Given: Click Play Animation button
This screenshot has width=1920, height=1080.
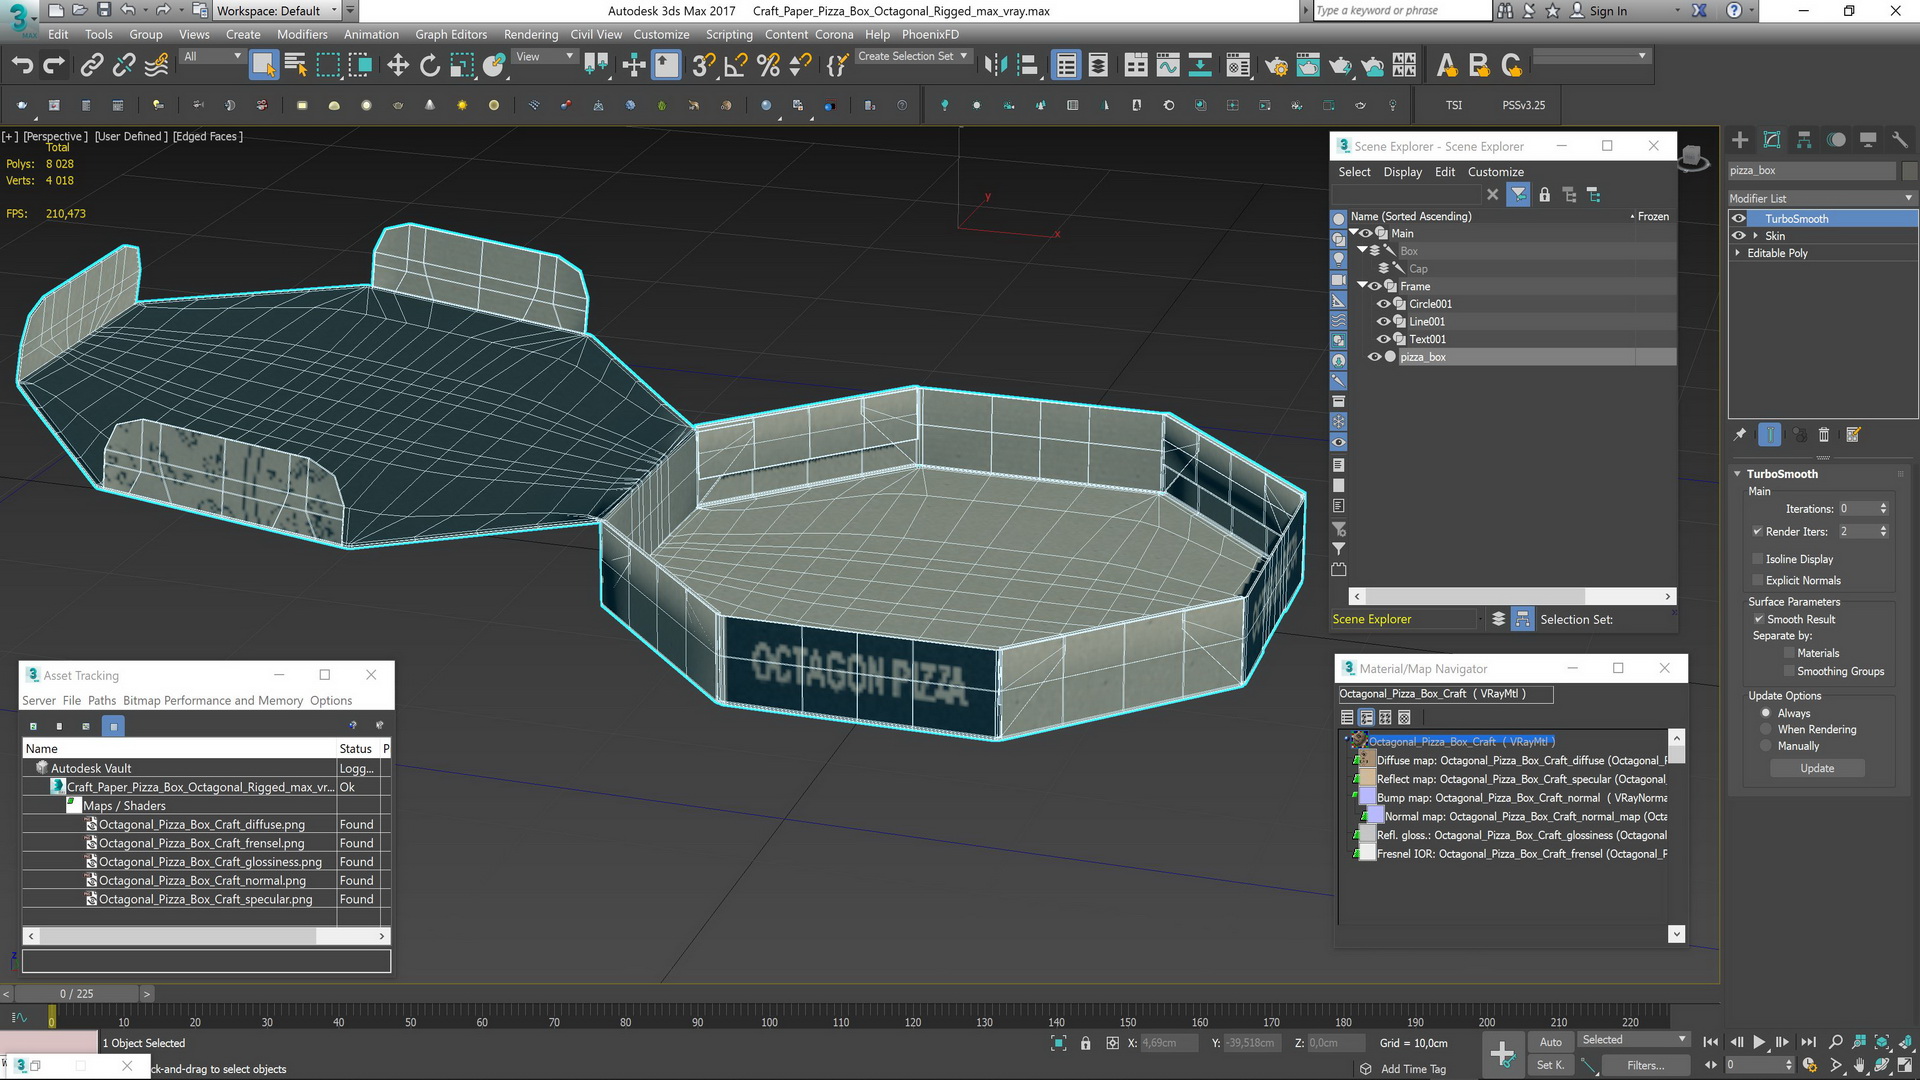Looking at the screenshot, I should [x=1759, y=1042].
